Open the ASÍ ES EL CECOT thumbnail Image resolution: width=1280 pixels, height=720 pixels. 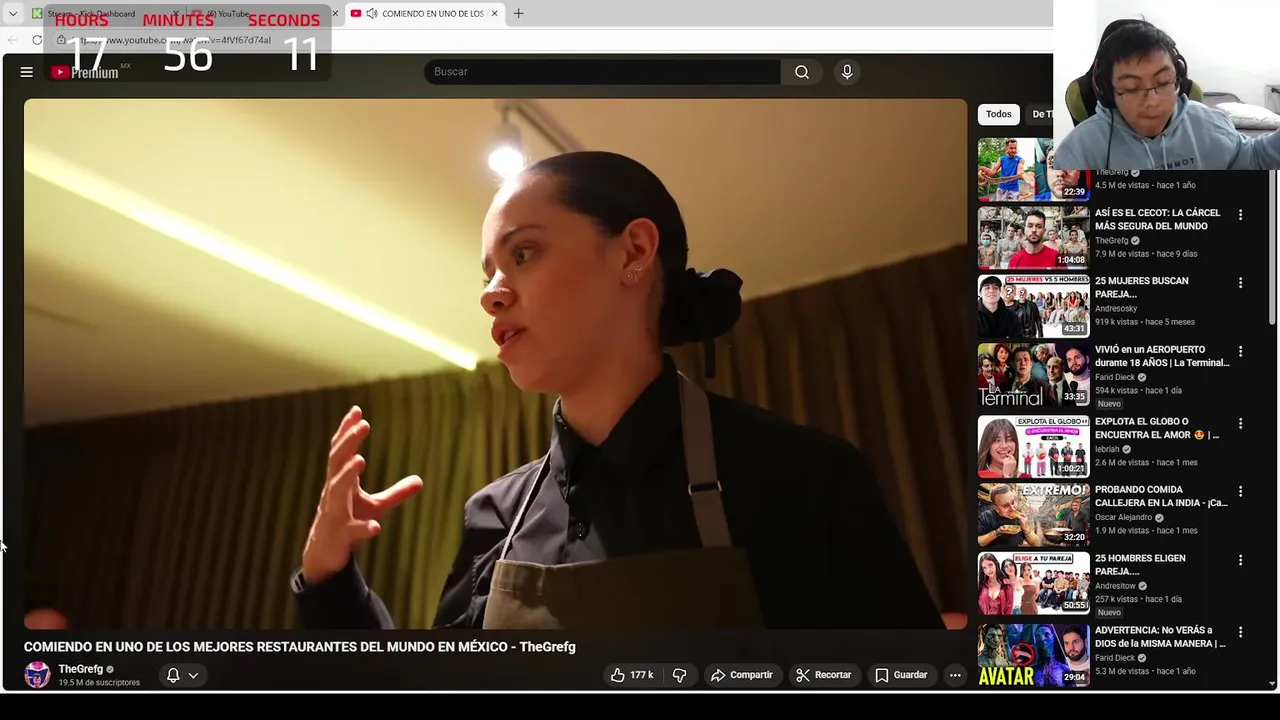tap(1033, 238)
